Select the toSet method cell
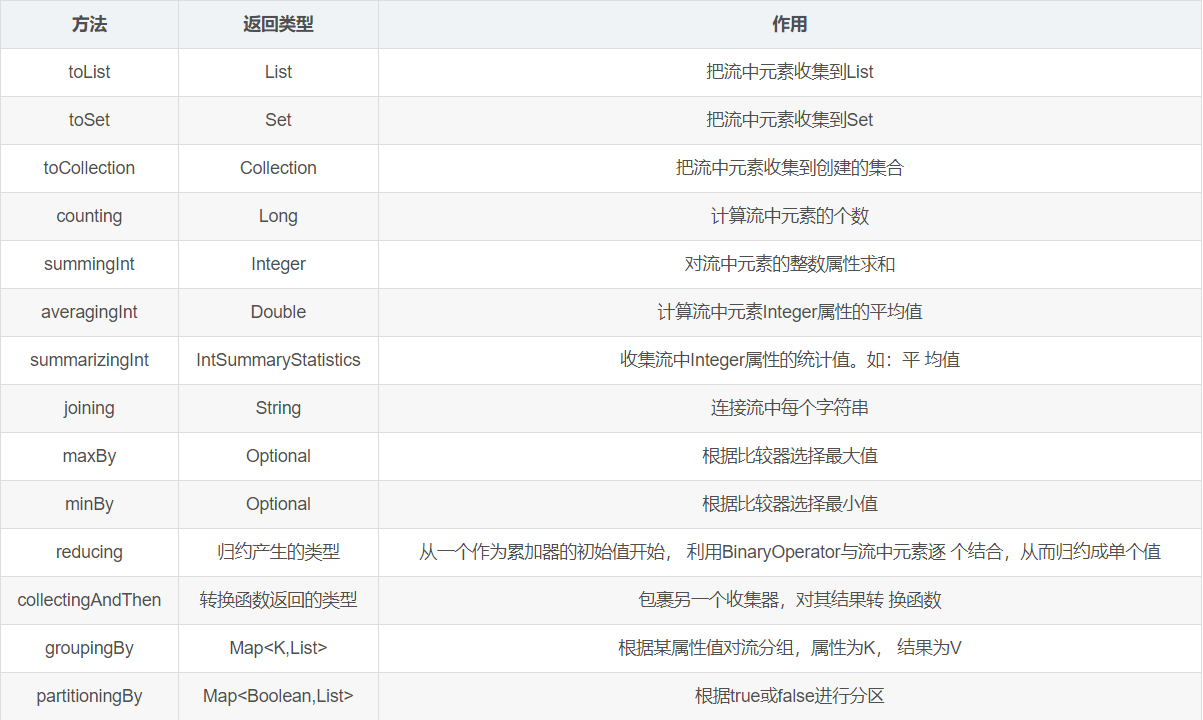1203x720 pixels. 89,120
